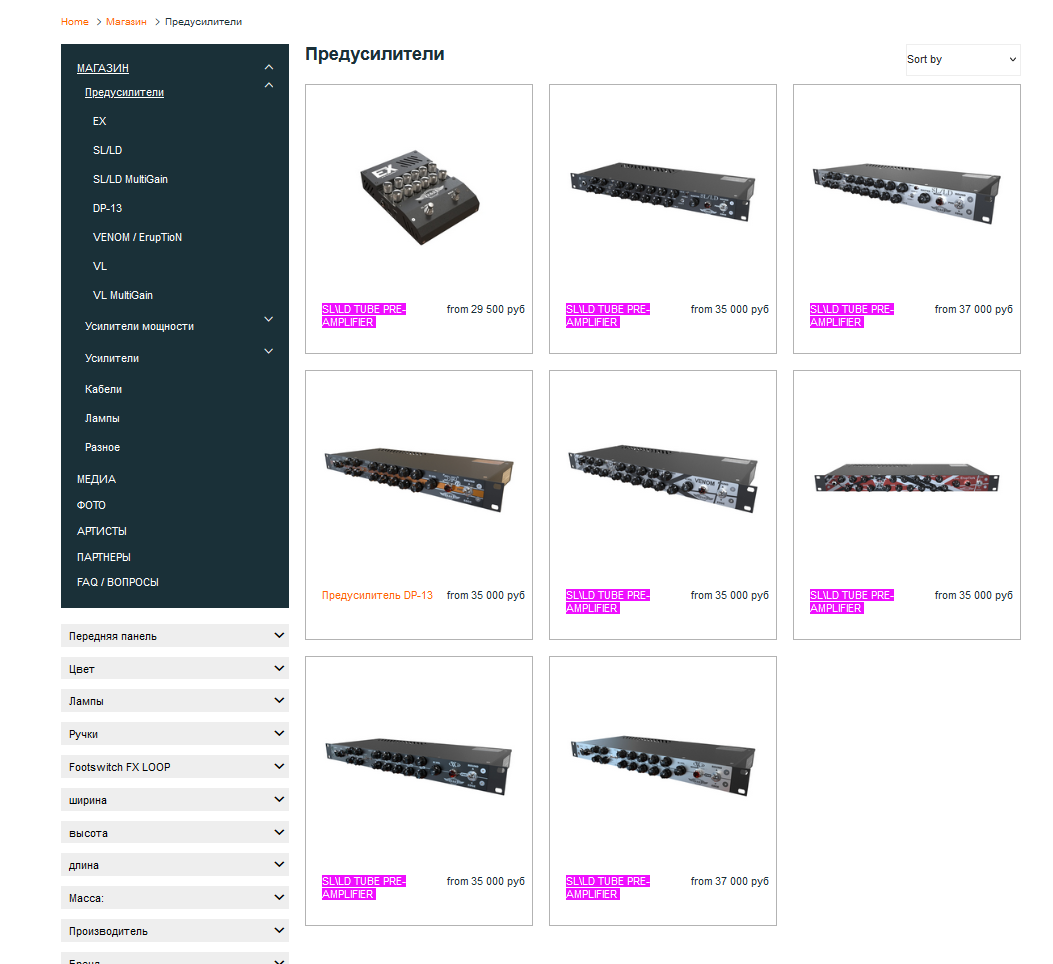Image resolution: width=1053 pixels, height=964 pixels.
Task: Select the VL MultiGain subcategory
Action: [x=123, y=295]
